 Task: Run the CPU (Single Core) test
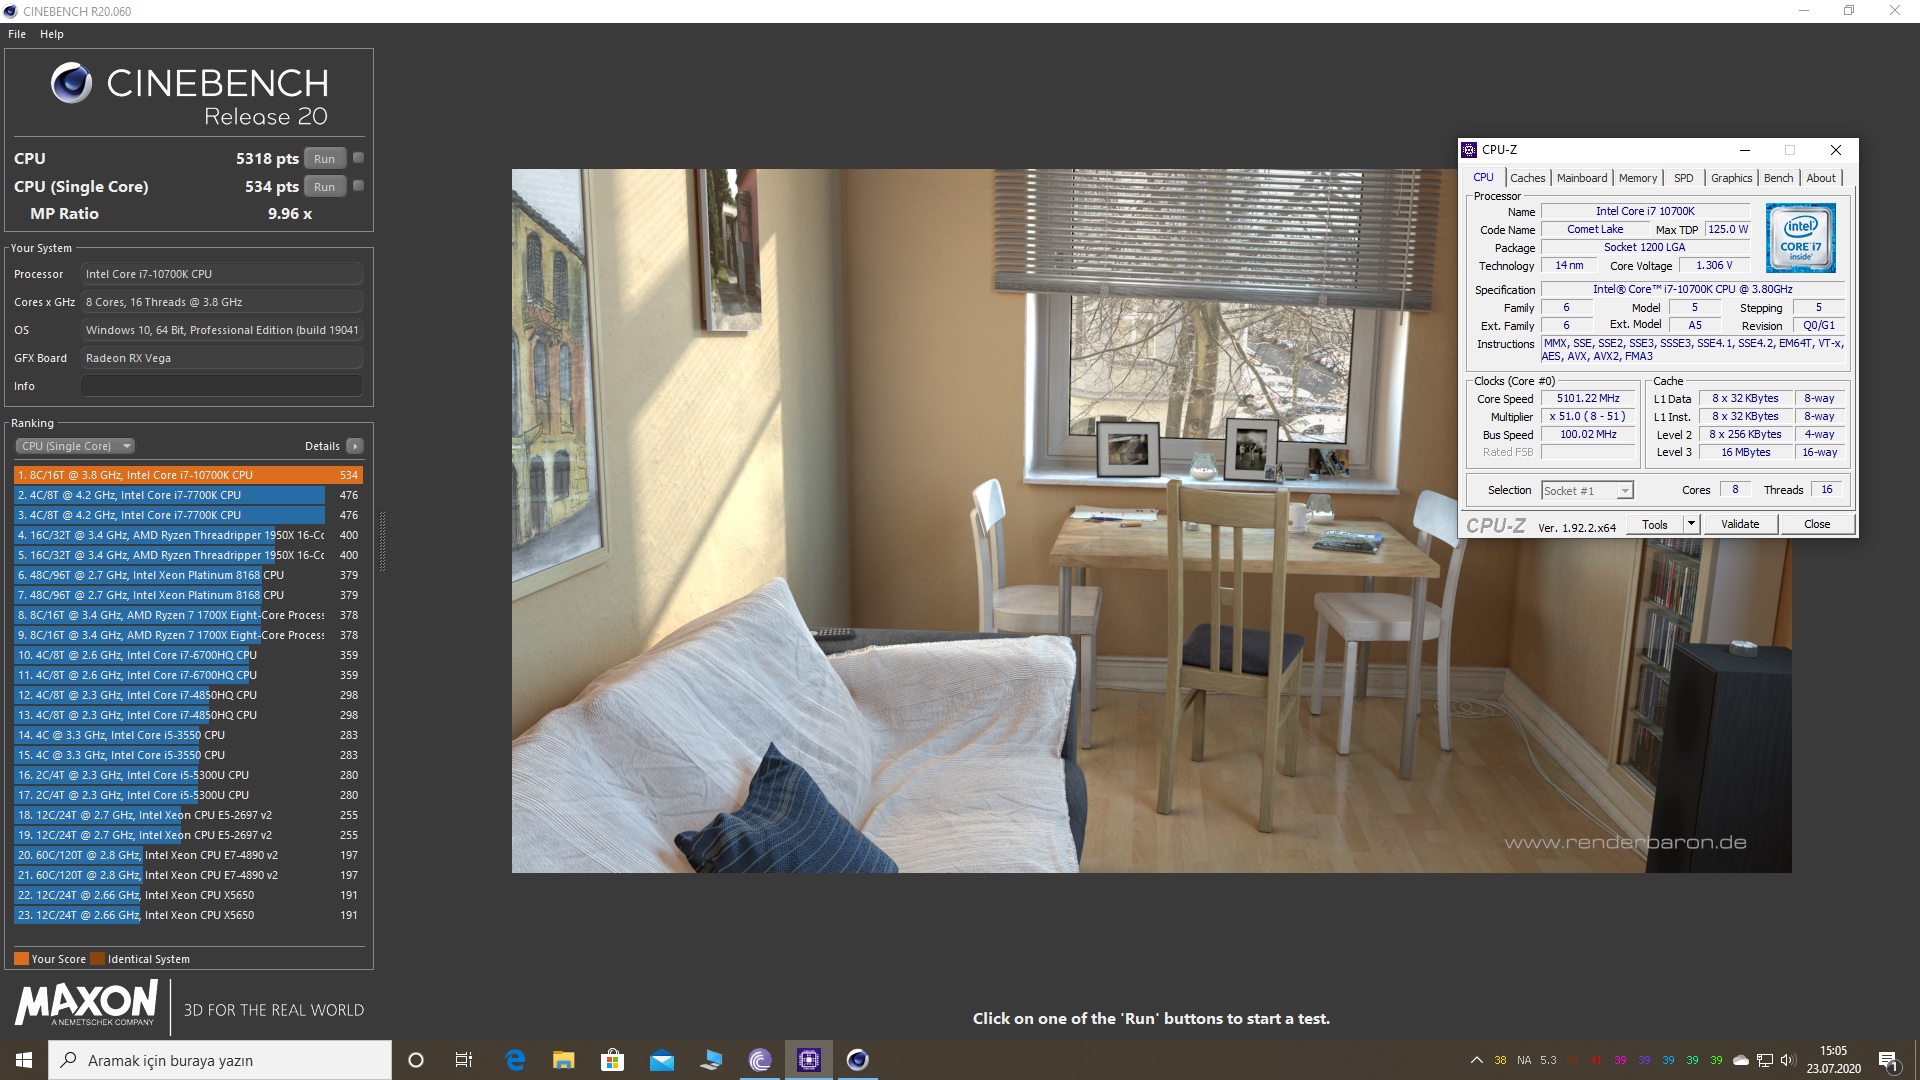(324, 186)
